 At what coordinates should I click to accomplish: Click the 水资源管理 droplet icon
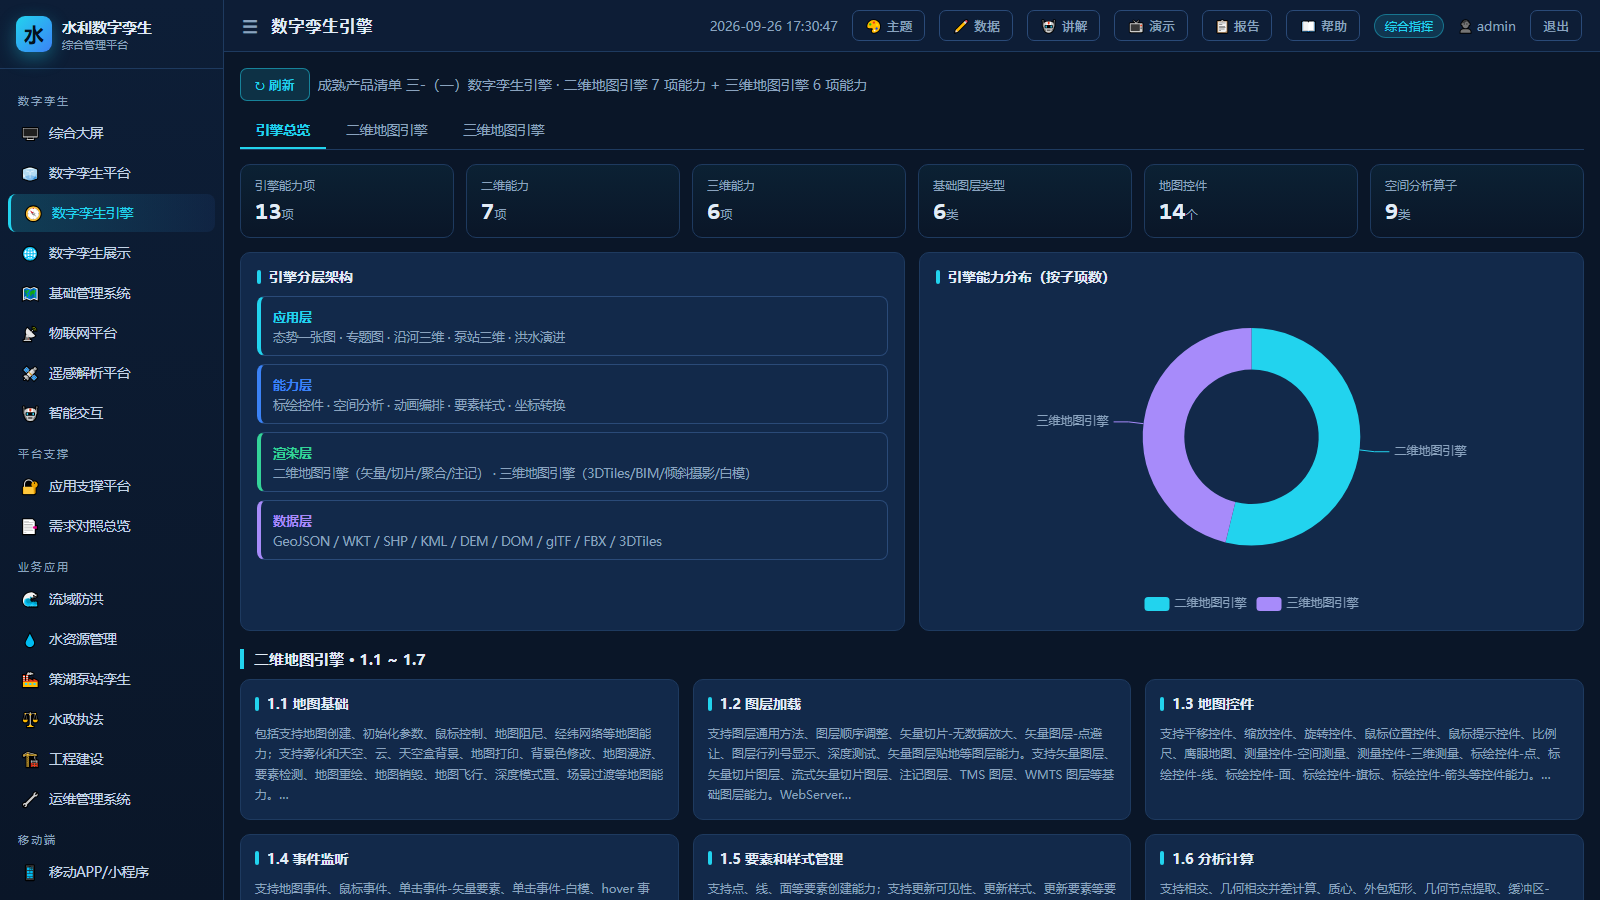[x=30, y=640]
